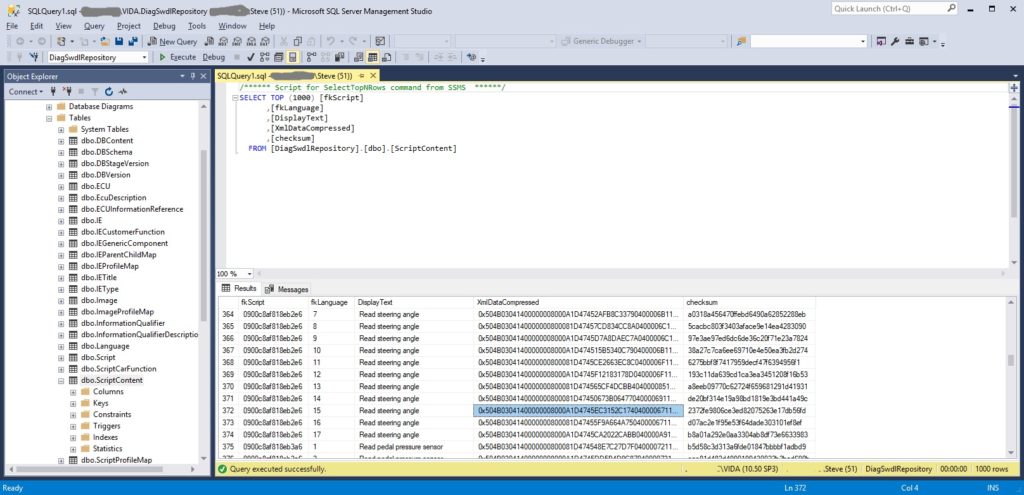Viewport: 1024px width, 495px height.
Task: Close the SQLQuery1.sql tab
Action: coord(374,76)
